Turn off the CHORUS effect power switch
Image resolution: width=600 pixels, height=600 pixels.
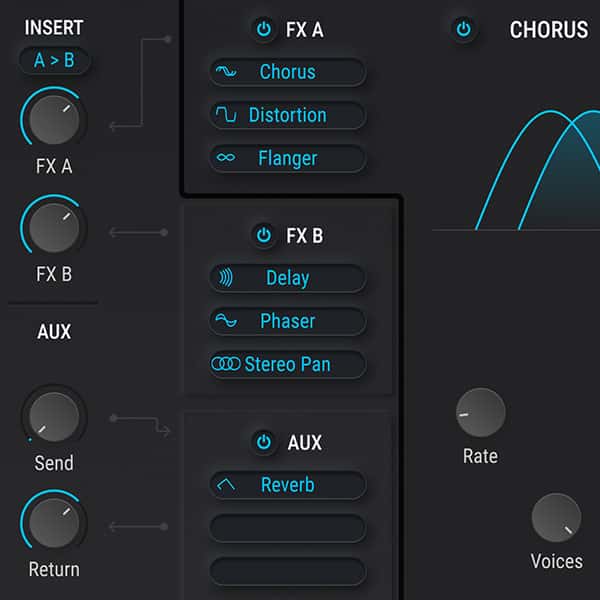[x=464, y=29]
